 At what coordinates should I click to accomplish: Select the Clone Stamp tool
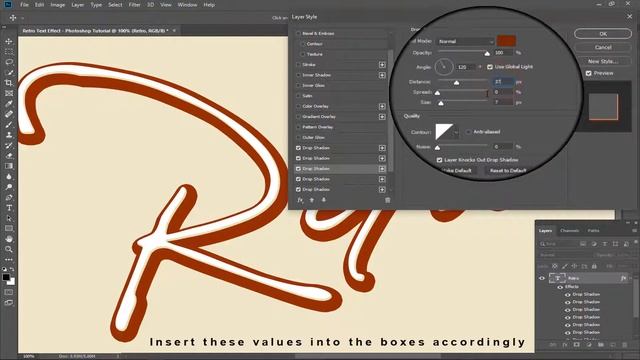tap(9, 135)
